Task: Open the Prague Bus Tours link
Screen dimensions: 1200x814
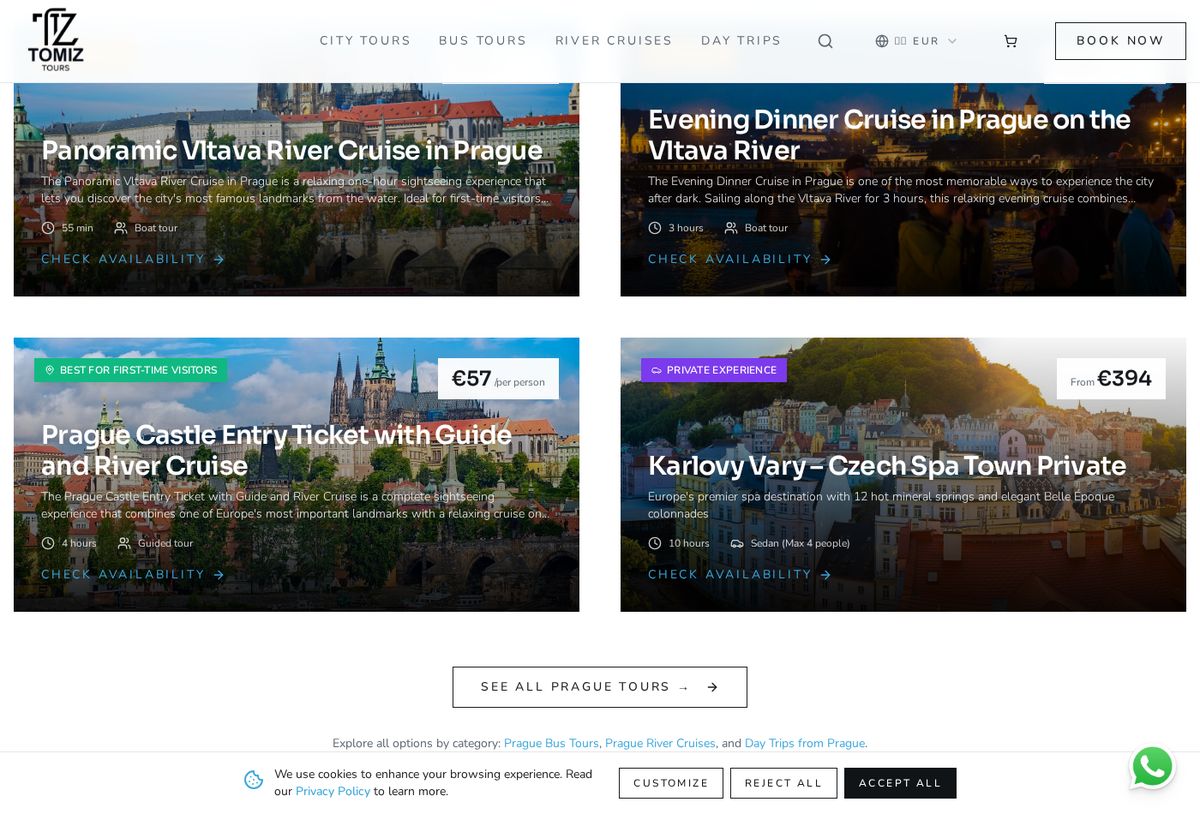Action: tap(551, 743)
